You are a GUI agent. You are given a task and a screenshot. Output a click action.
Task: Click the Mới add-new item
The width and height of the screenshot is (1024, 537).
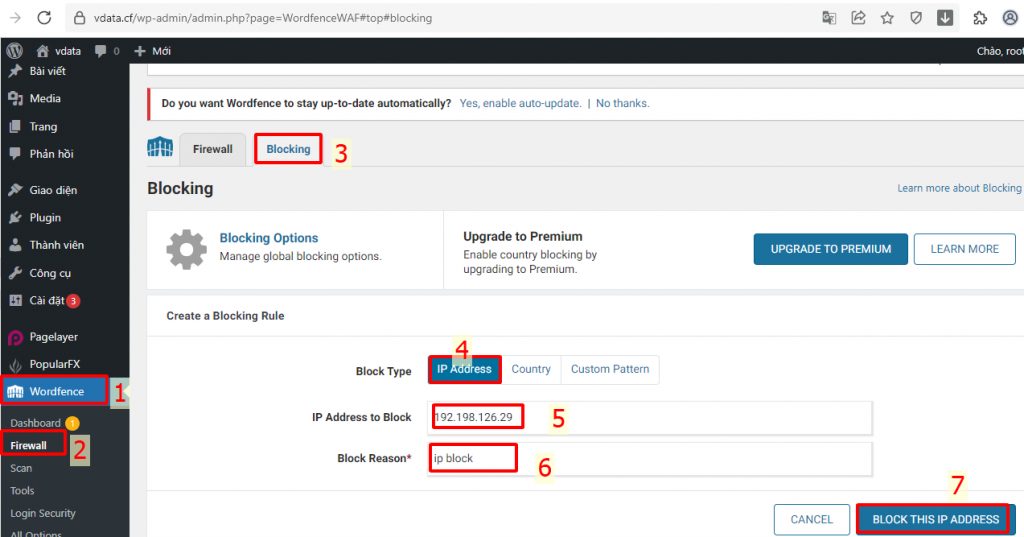pyautogui.click(x=152, y=51)
